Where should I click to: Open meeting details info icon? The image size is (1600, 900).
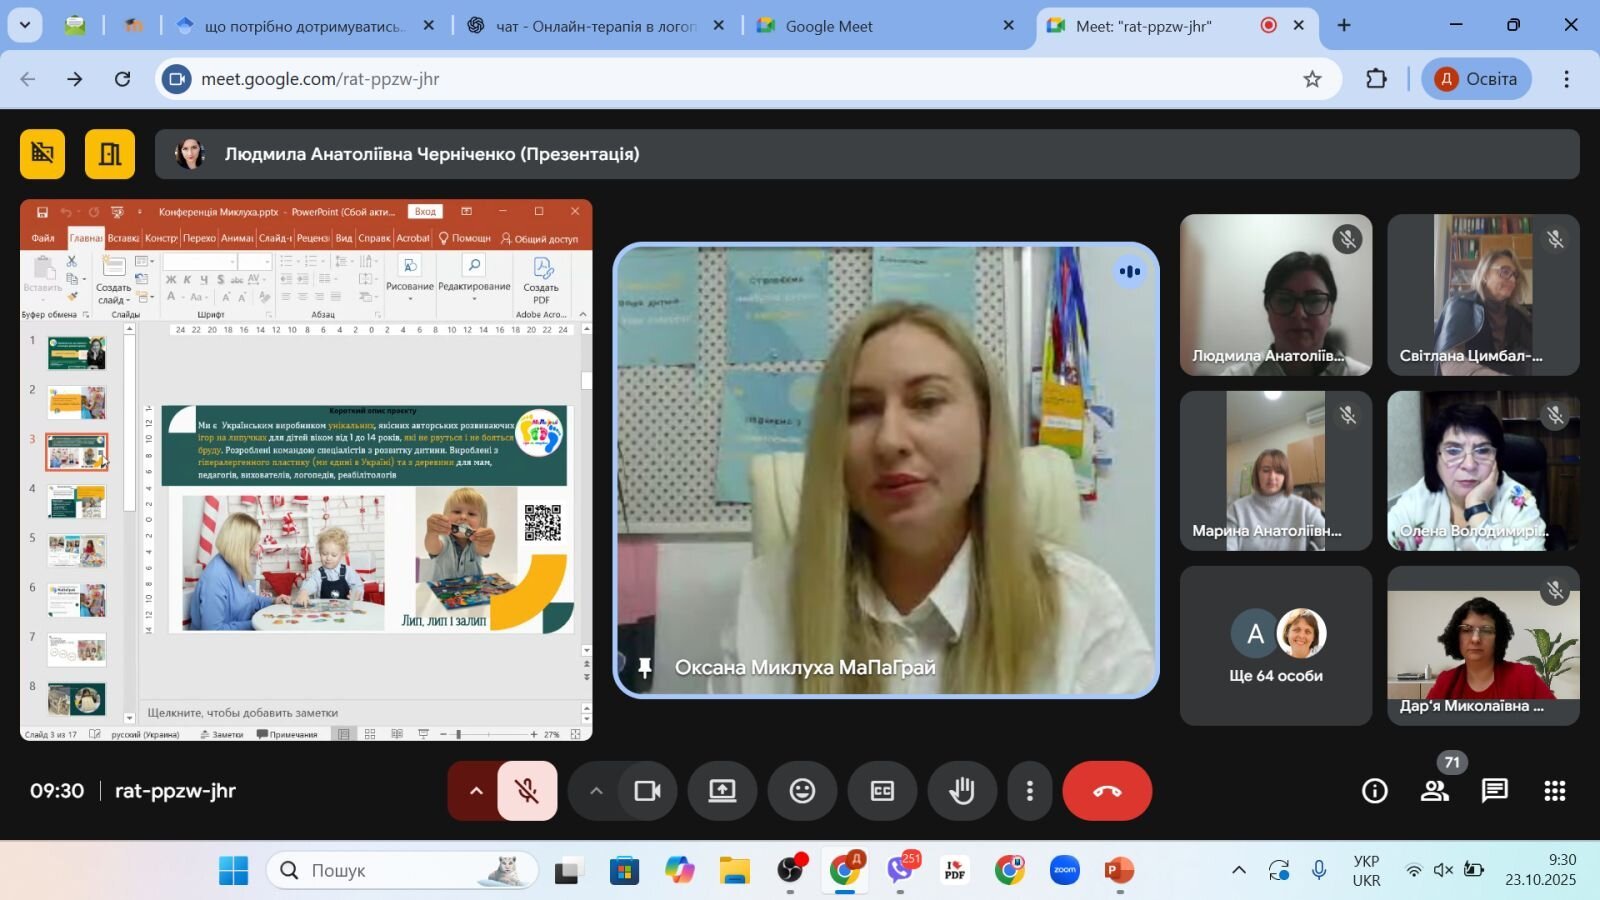click(1375, 791)
